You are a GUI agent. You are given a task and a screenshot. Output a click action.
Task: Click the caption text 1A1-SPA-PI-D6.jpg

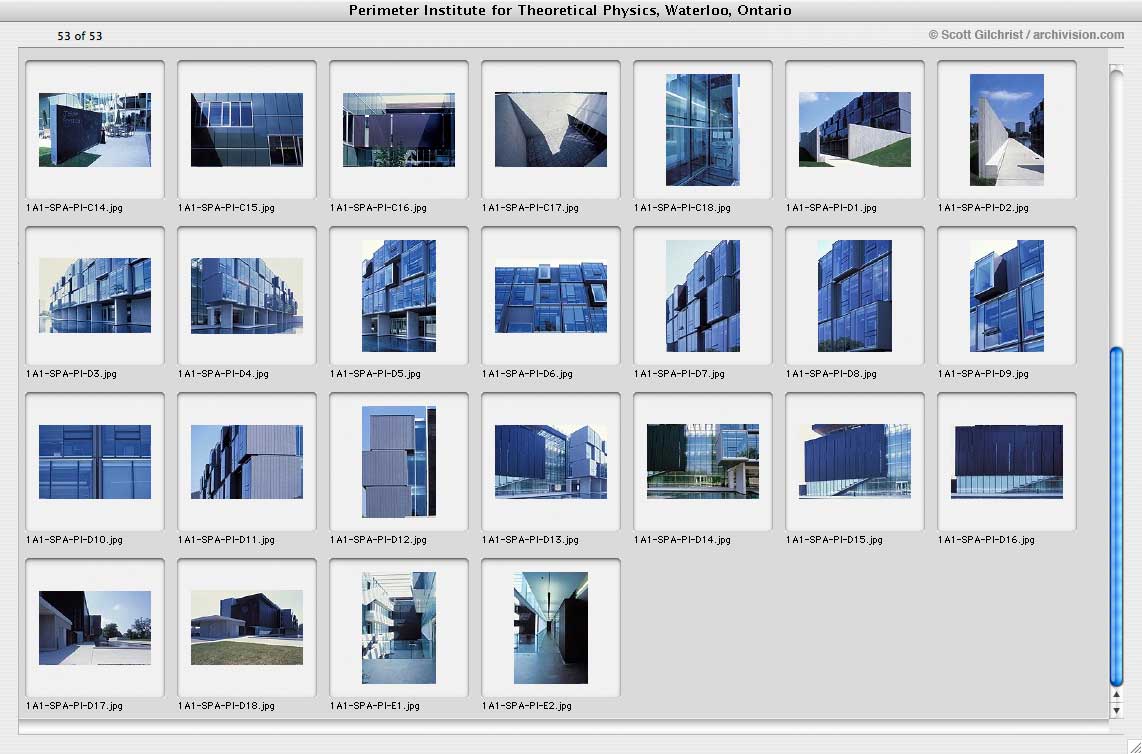pyautogui.click(x=527, y=374)
